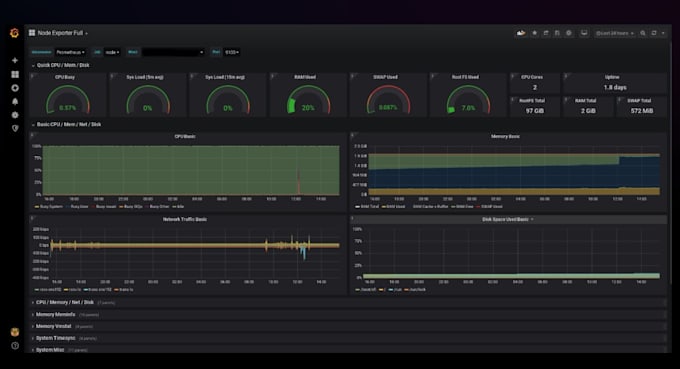Open the SWAP Used gauge panel title menu

pyautogui.click(x=385, y=77)
